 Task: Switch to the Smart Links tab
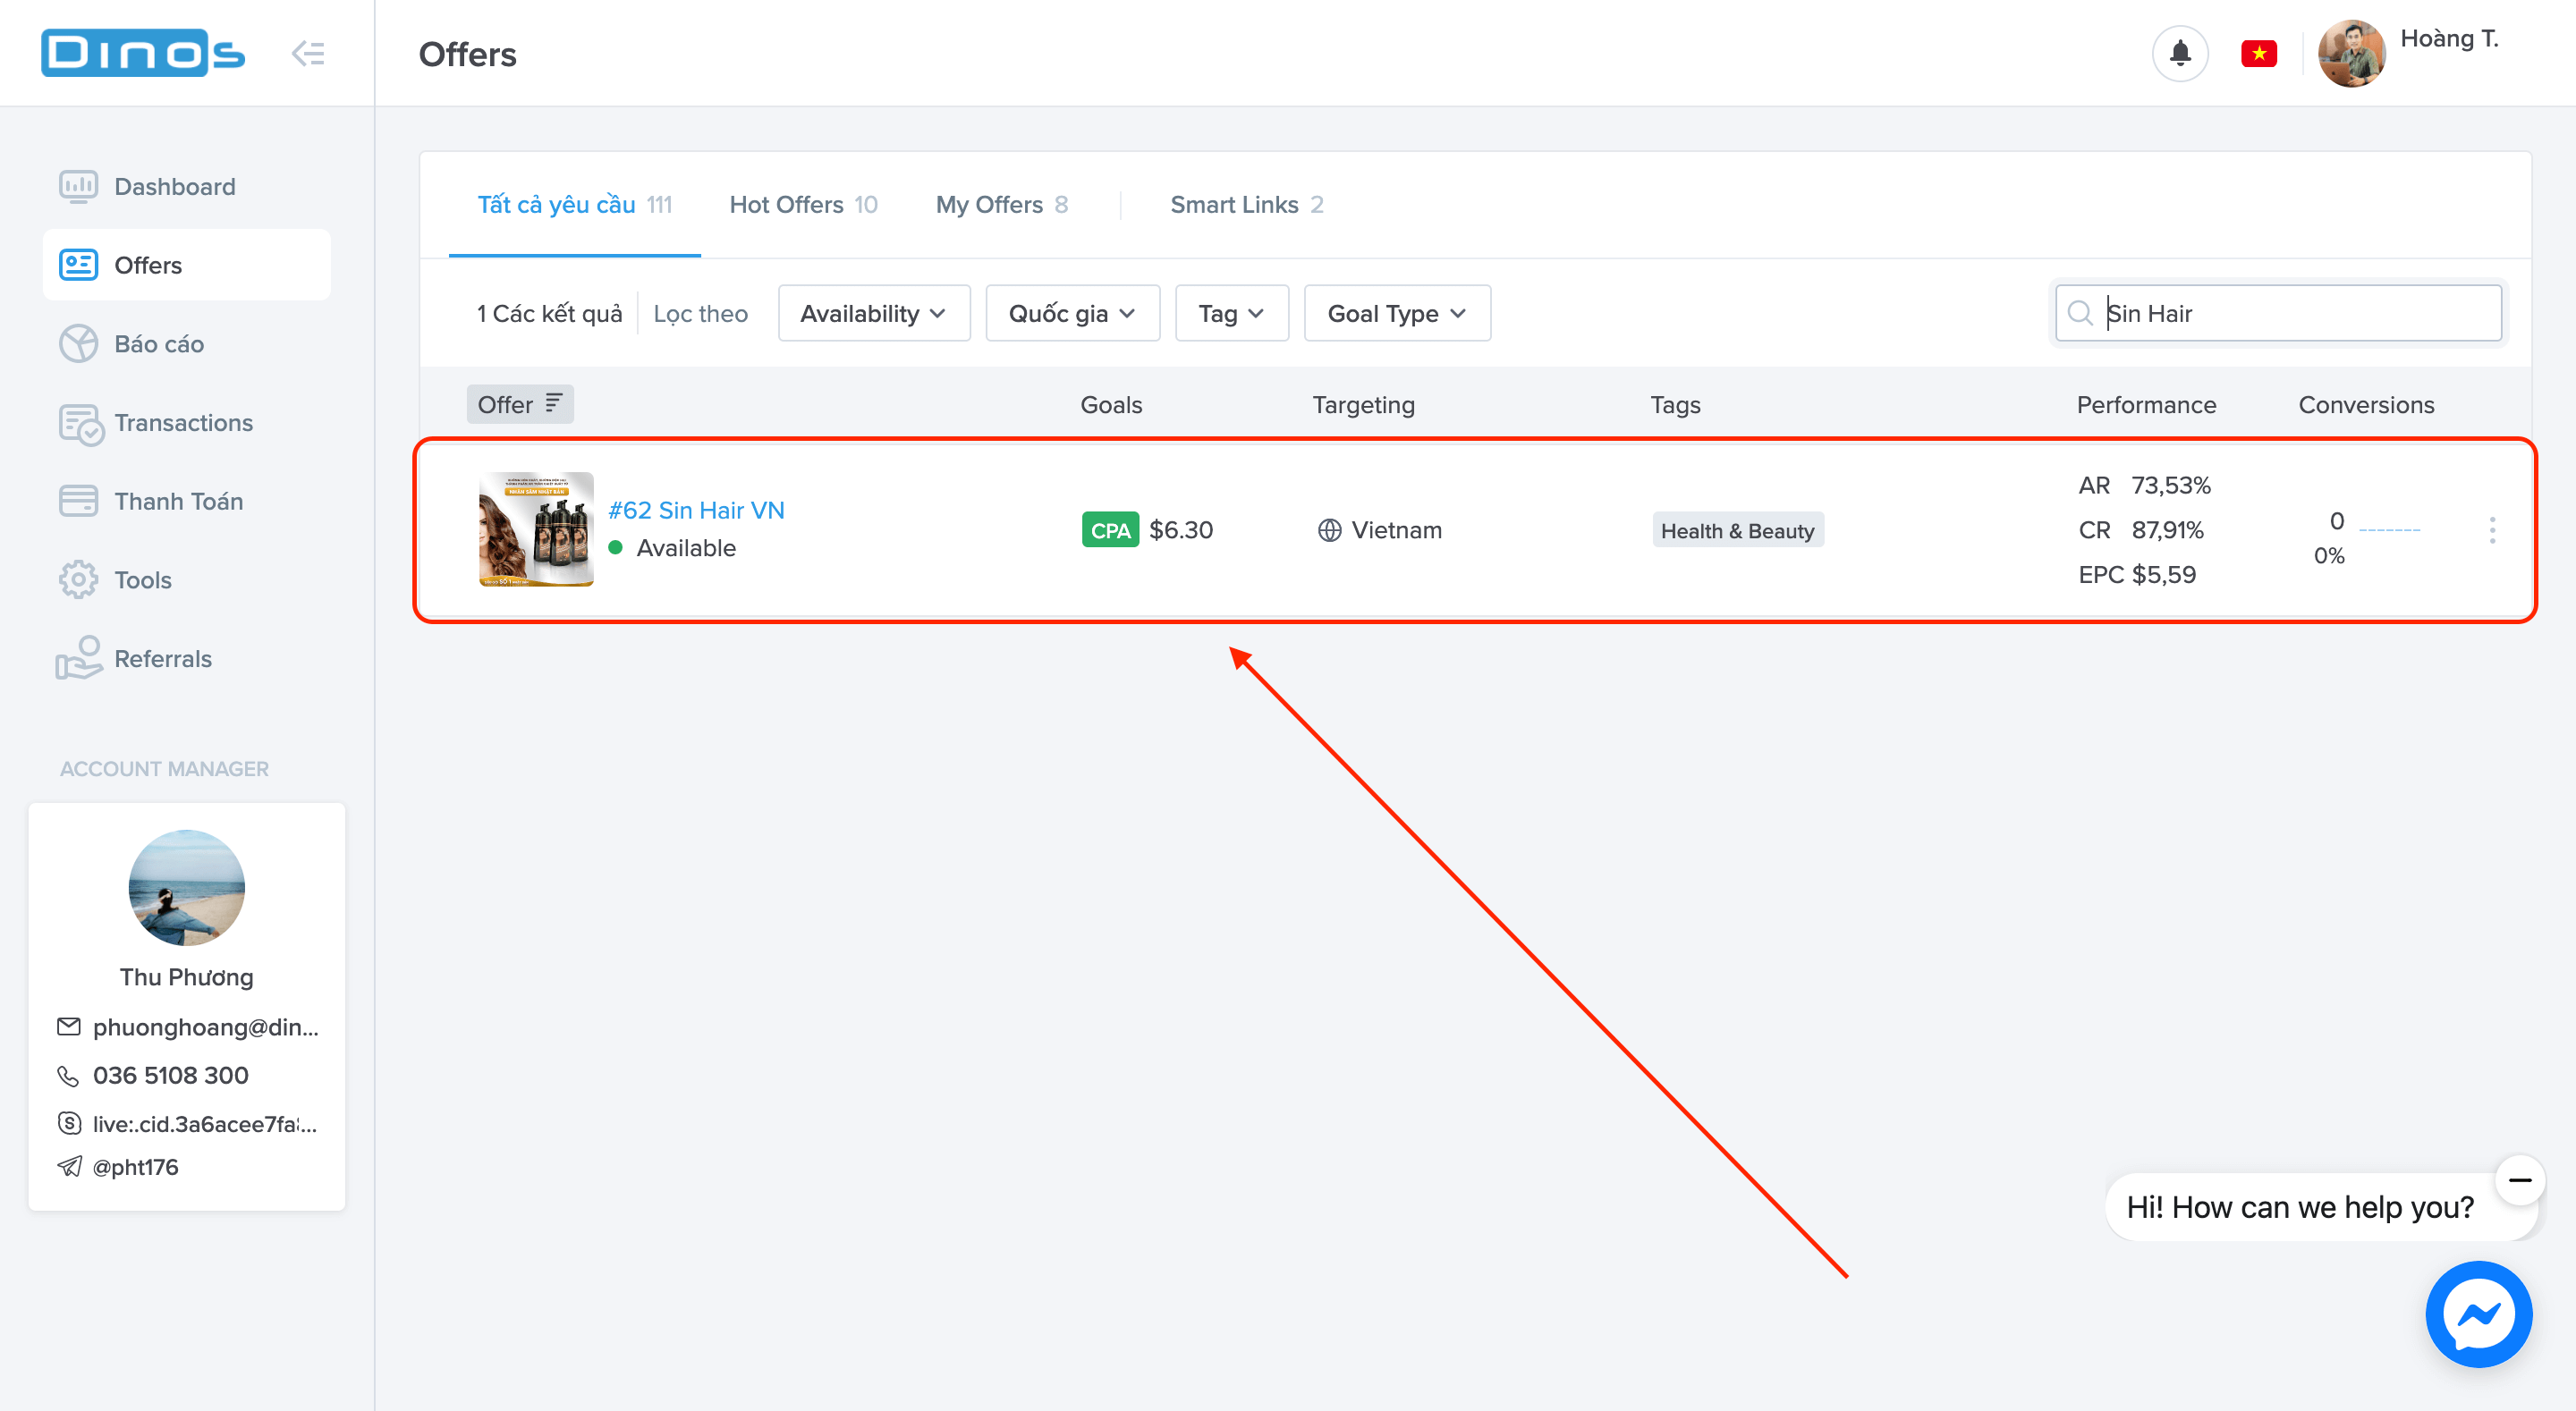pos(1247,204)
